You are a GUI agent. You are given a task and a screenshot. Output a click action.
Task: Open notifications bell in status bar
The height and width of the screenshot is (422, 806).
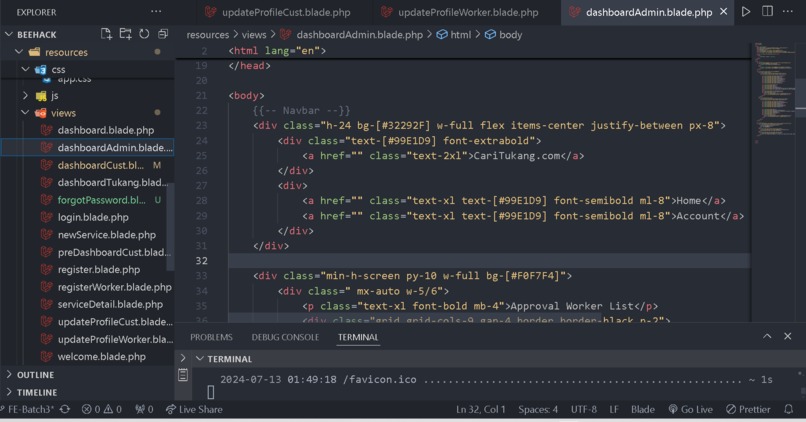pyautogui.click(x=789, y=409)
